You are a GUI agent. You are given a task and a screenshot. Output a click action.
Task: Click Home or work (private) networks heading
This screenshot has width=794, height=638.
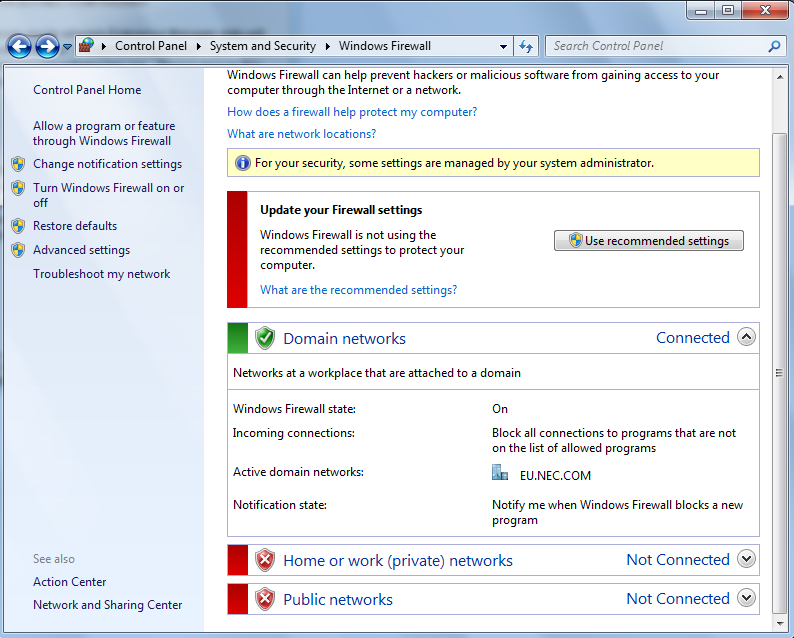tap(398, 561)
